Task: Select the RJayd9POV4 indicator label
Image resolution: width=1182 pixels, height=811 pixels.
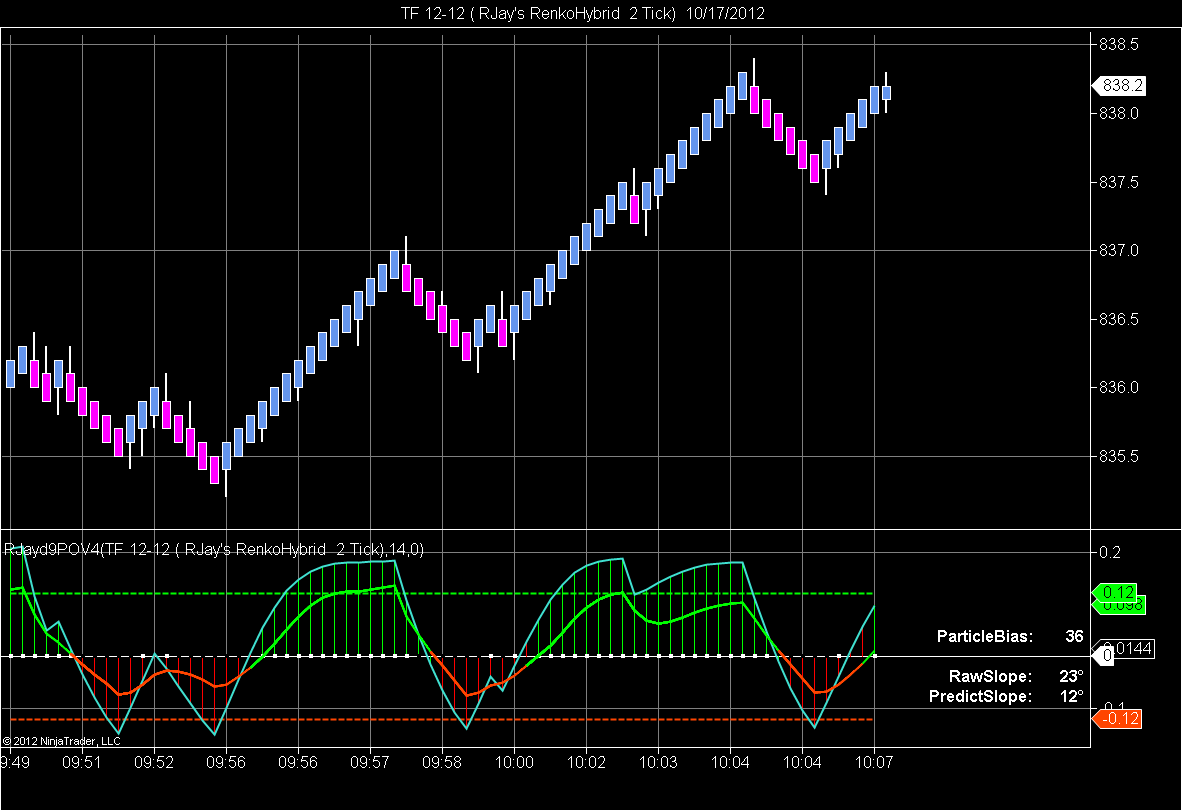Action: pos(214,549)
